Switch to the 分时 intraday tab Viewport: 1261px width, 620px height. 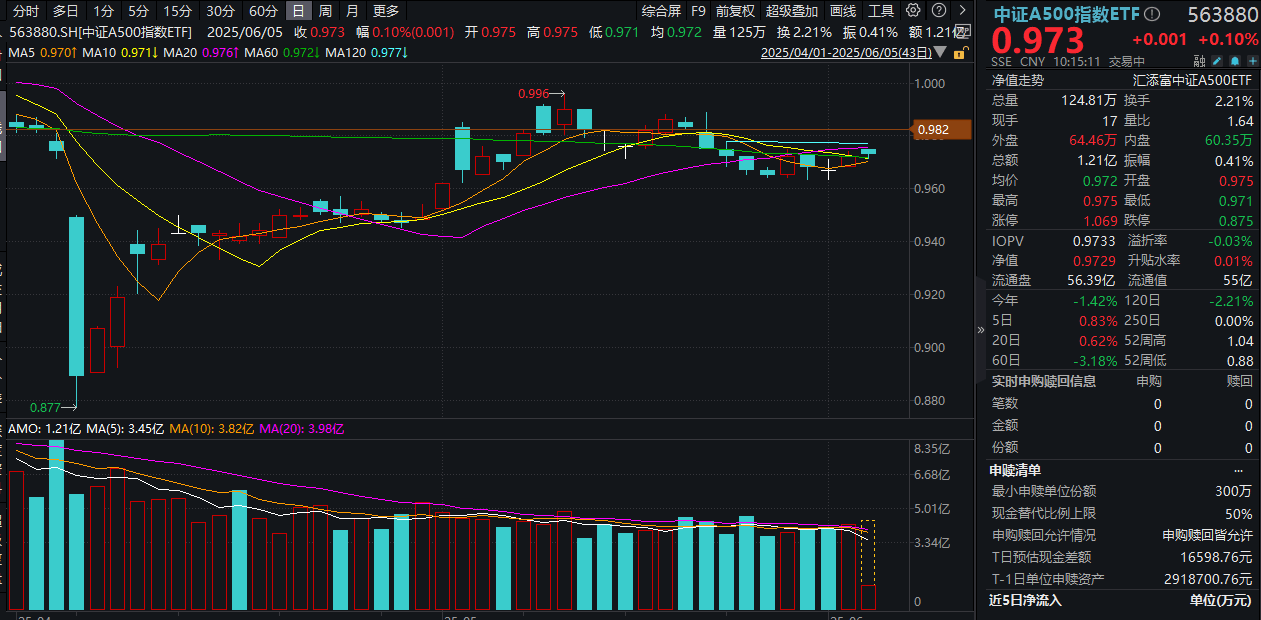pyautogui.click(x=26, y=11)
